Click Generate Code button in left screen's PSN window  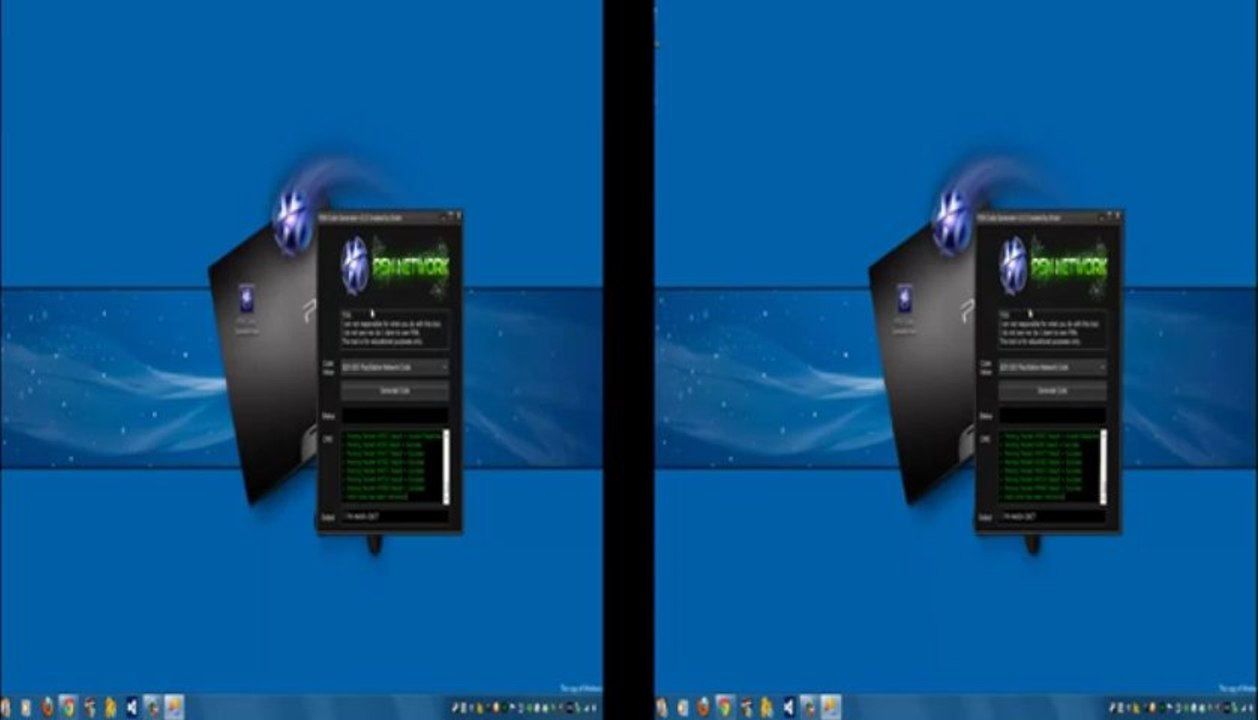395,390
